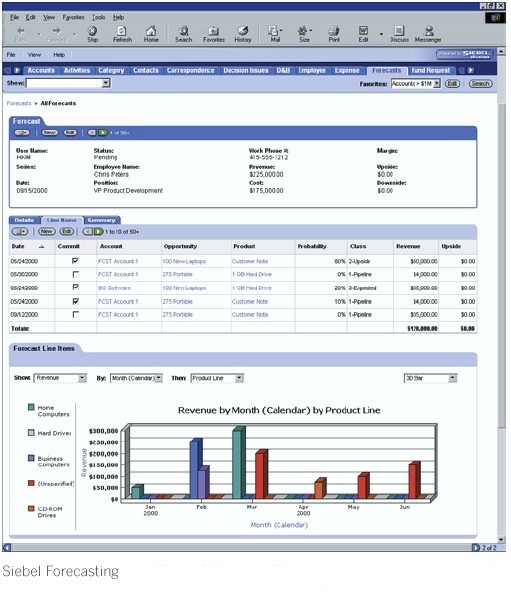Open the Show dropdown below screen tabs

105,83
